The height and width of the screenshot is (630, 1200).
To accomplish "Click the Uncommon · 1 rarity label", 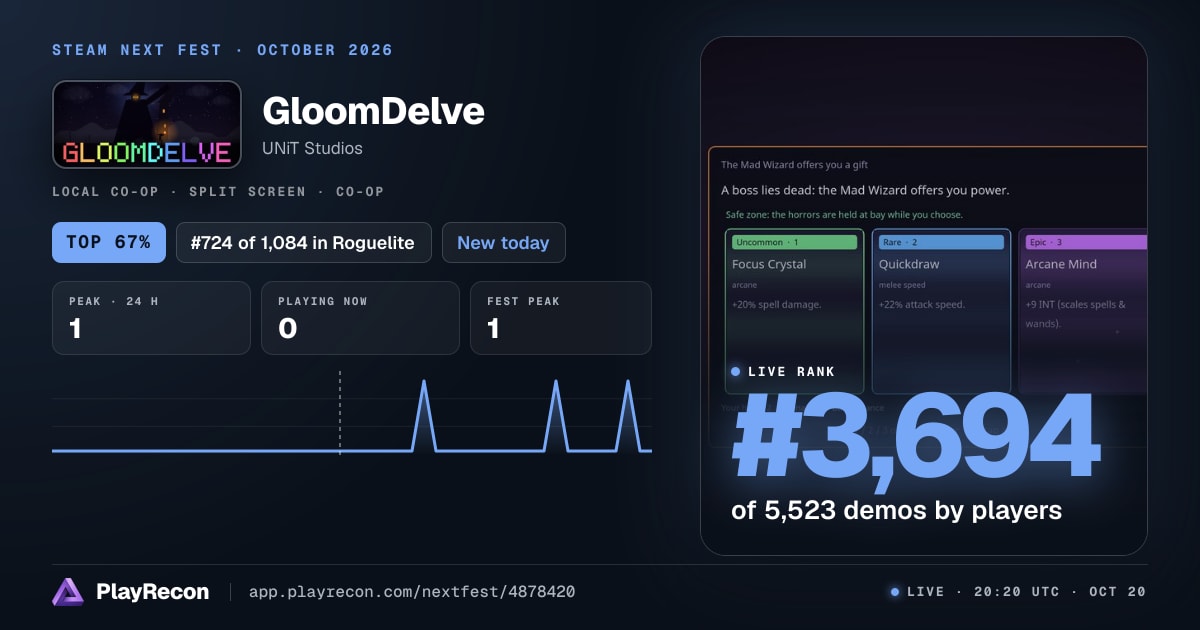I will coord(794,242).
